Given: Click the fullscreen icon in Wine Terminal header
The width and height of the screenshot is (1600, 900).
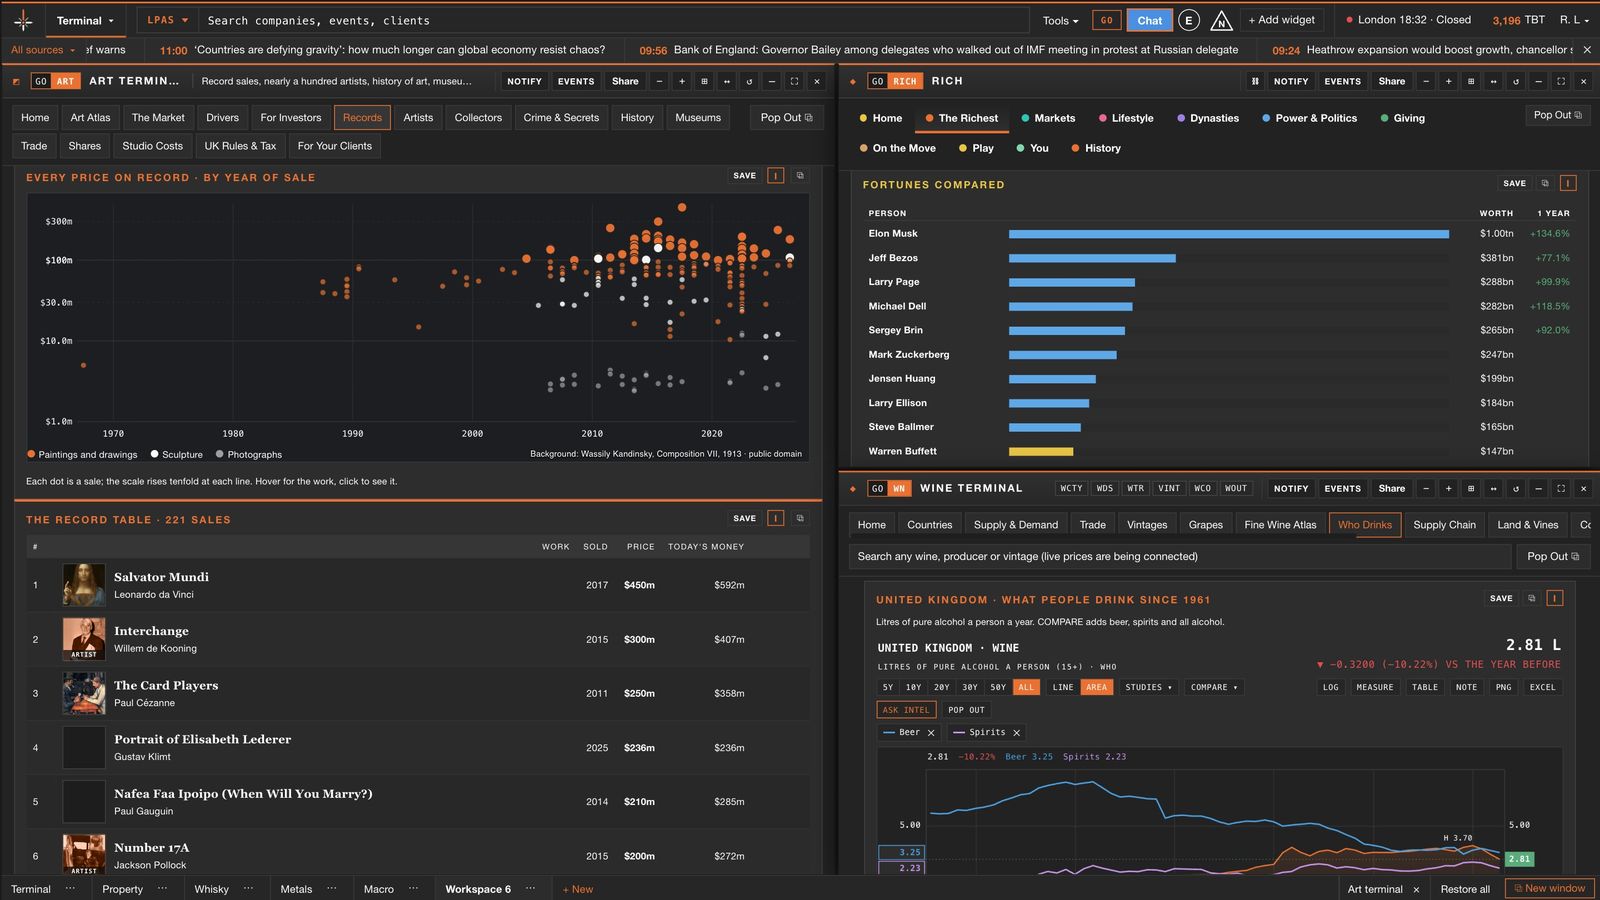Looking at the screenshot, I should coord(1560,488).
